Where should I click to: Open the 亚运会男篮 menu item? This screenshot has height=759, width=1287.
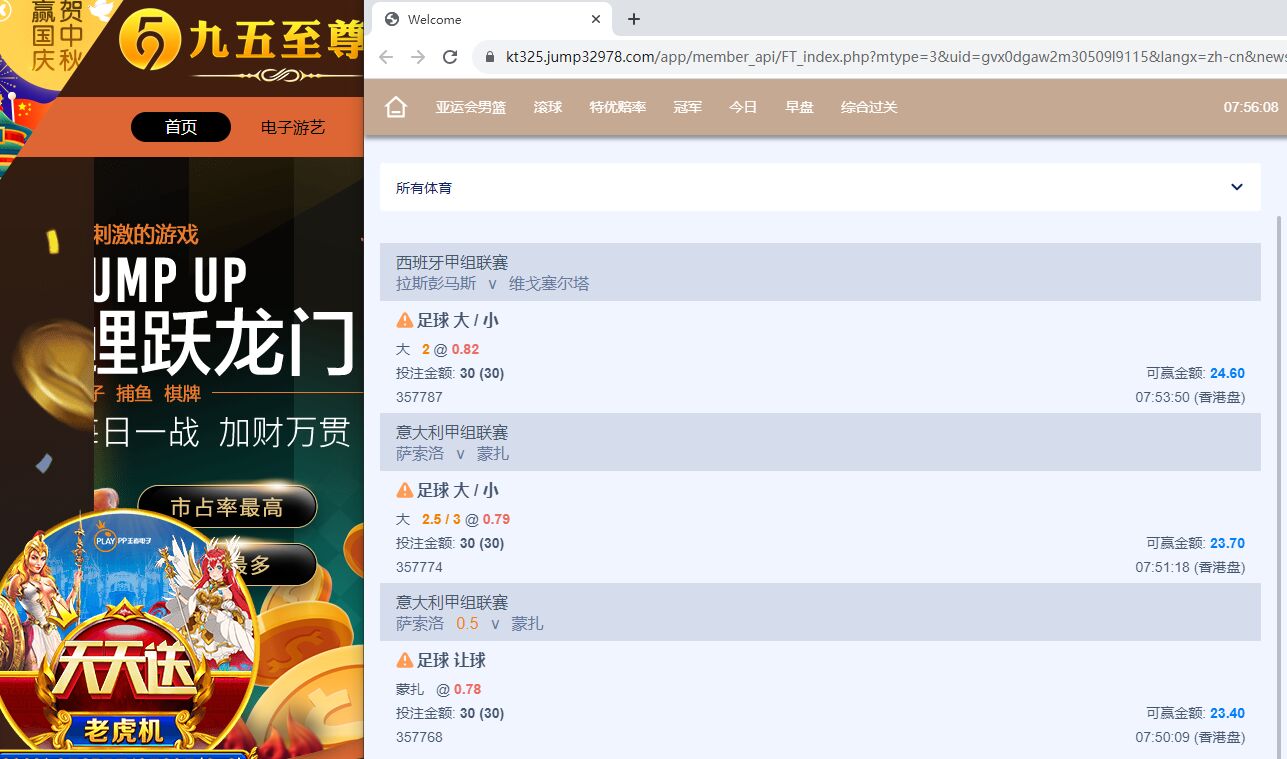click(x=470, y=107)
